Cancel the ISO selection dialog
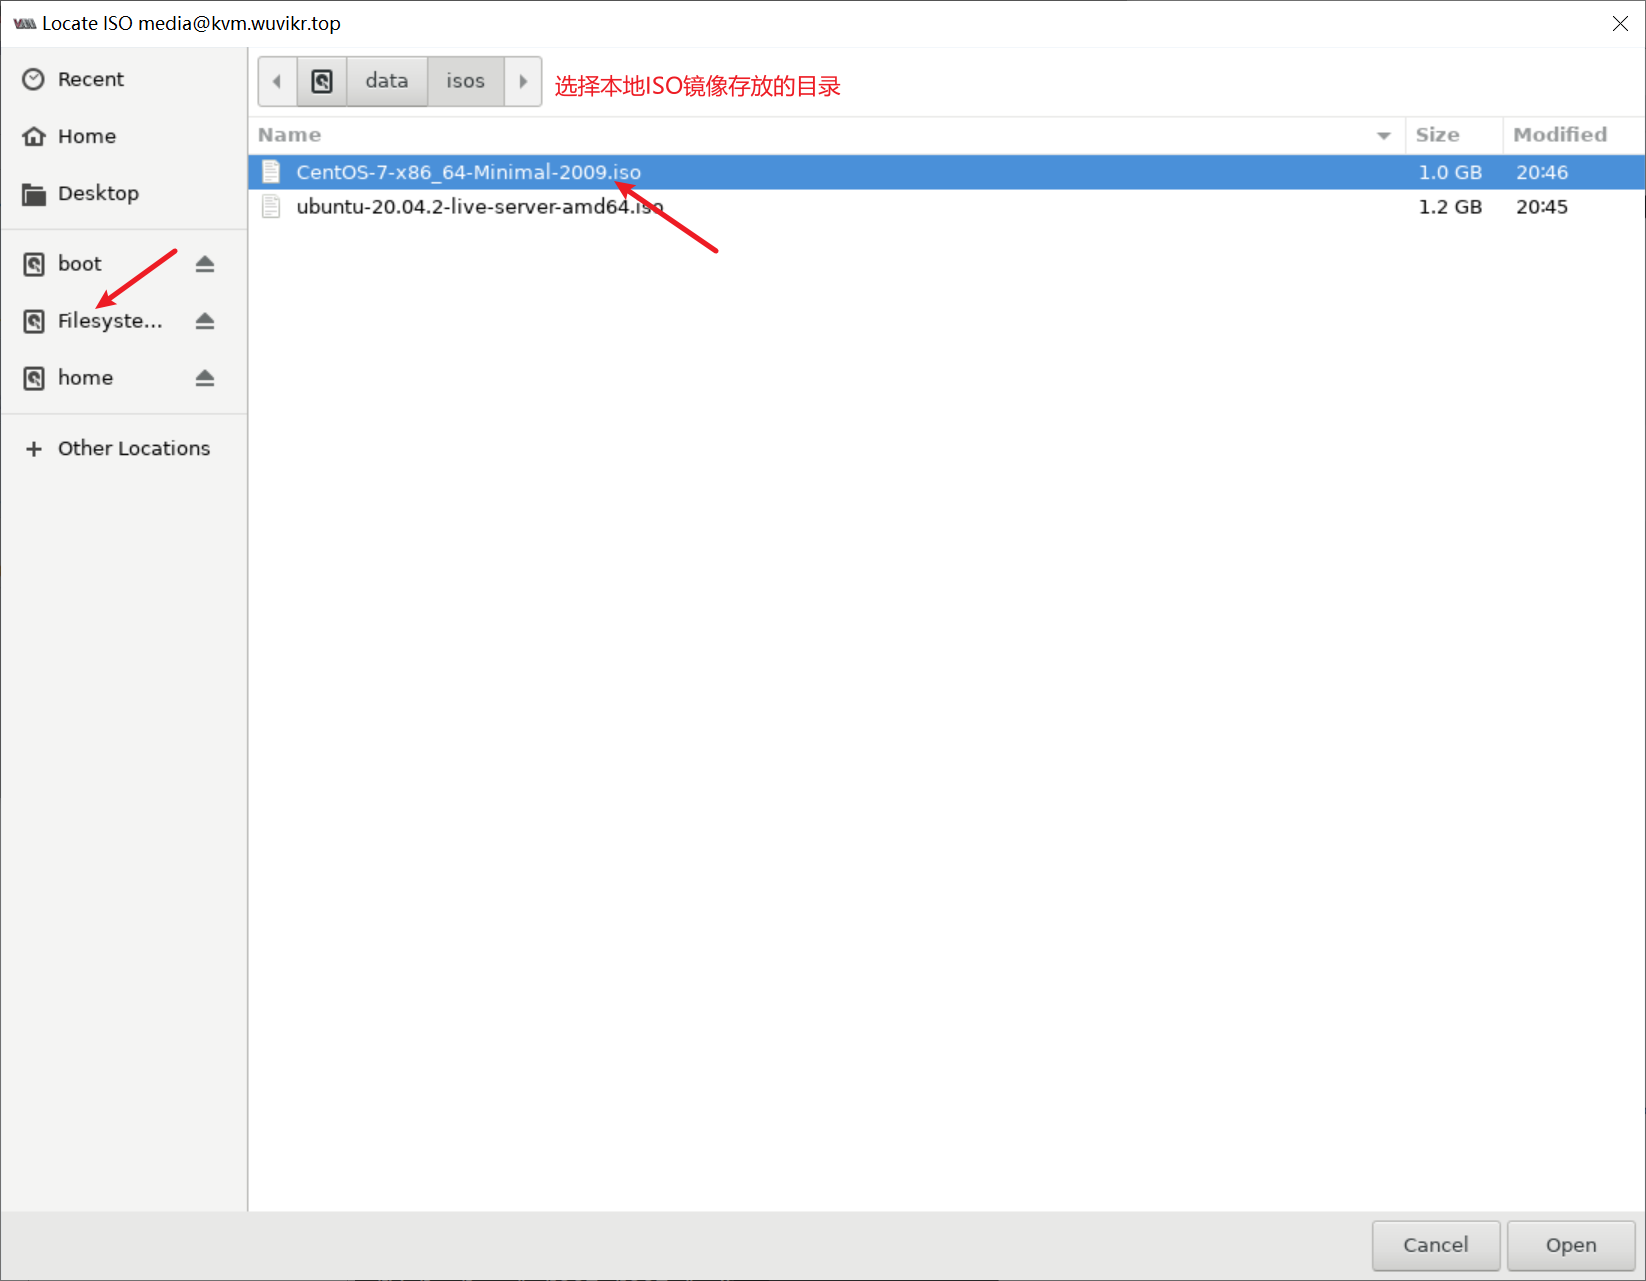The width and height of the screenshot is (1646, 1281). click(1436, 1245)
